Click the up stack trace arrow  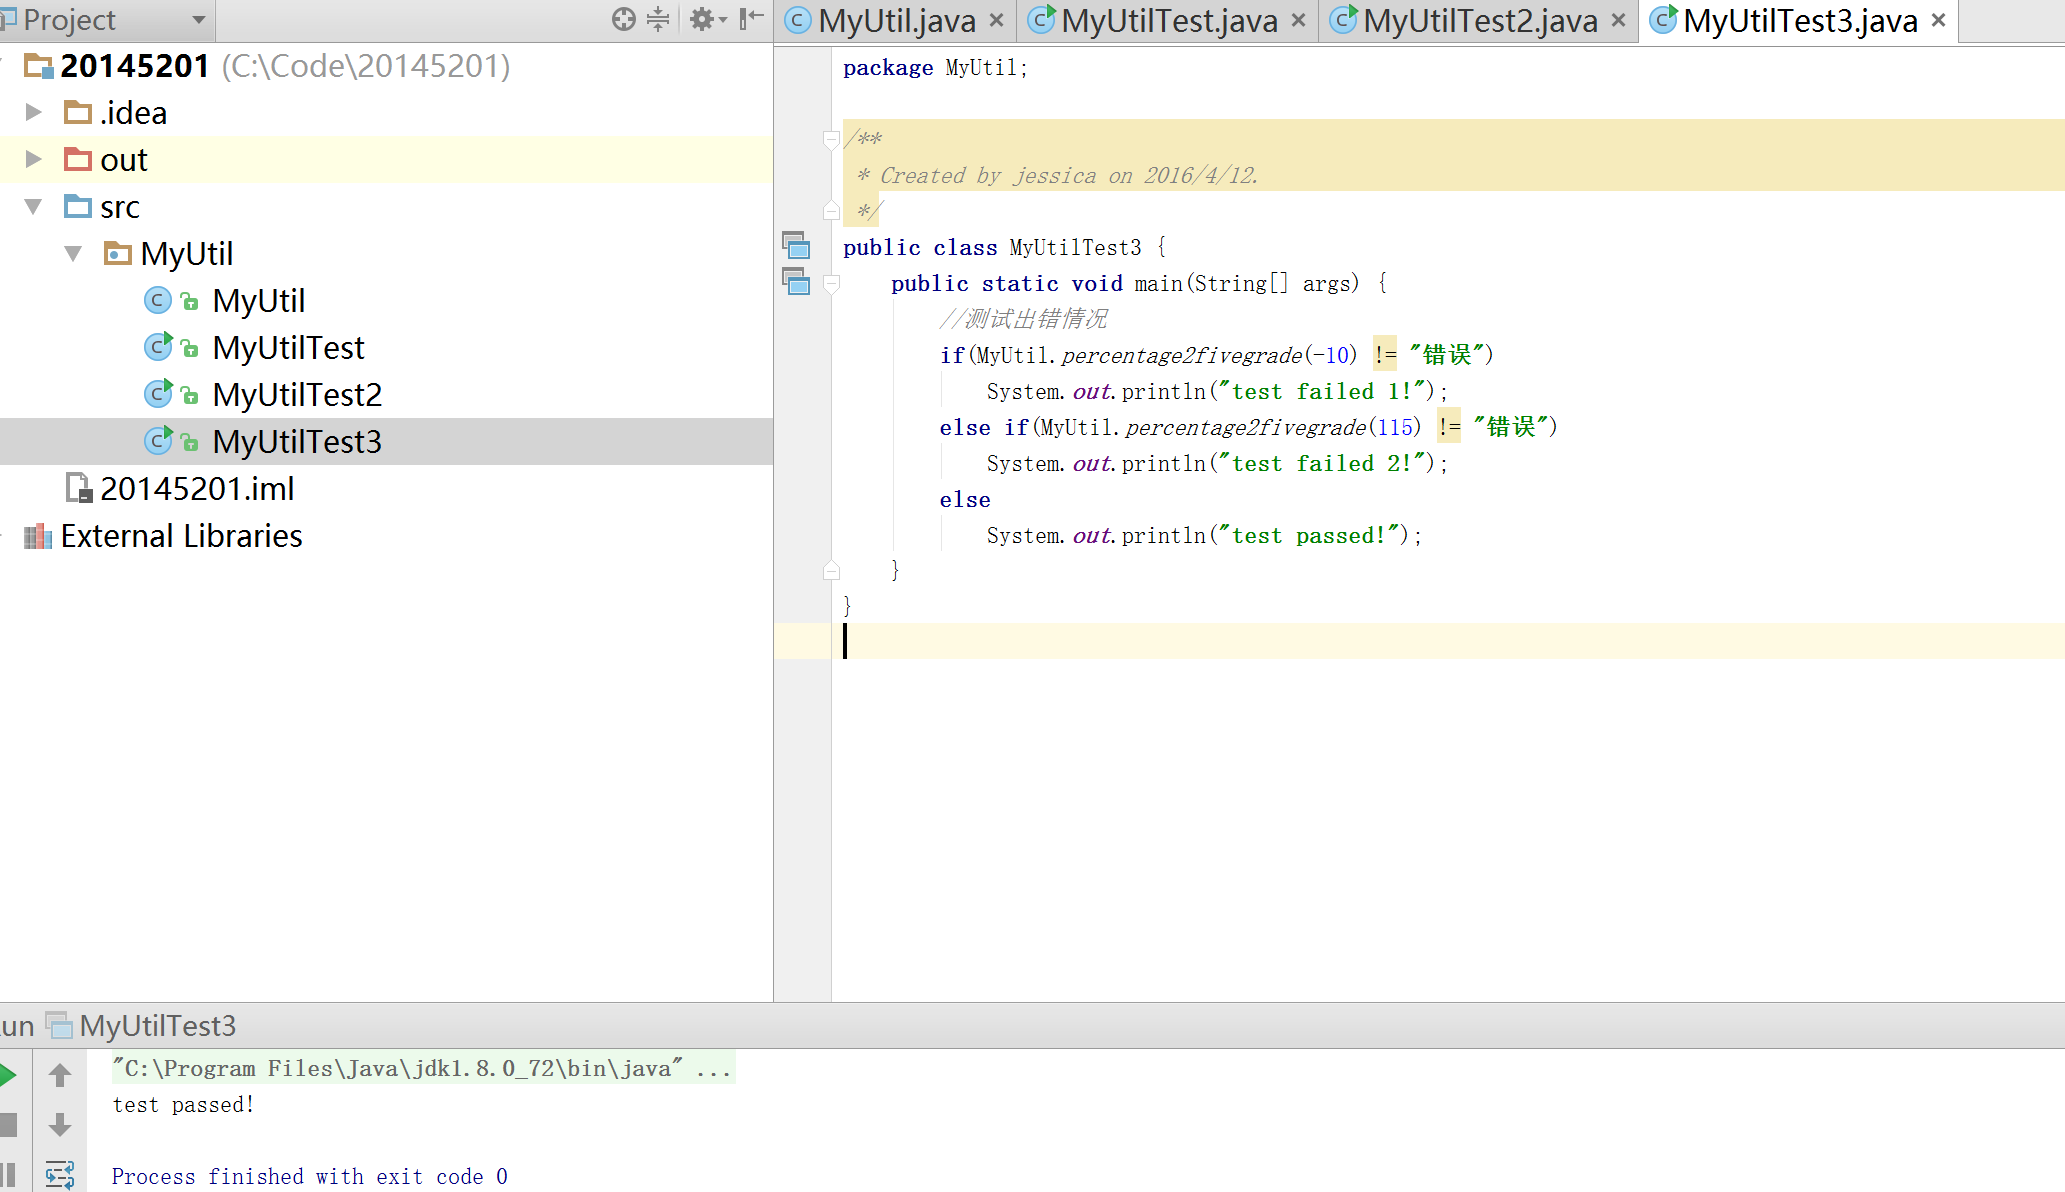(x=60, y=1075)
